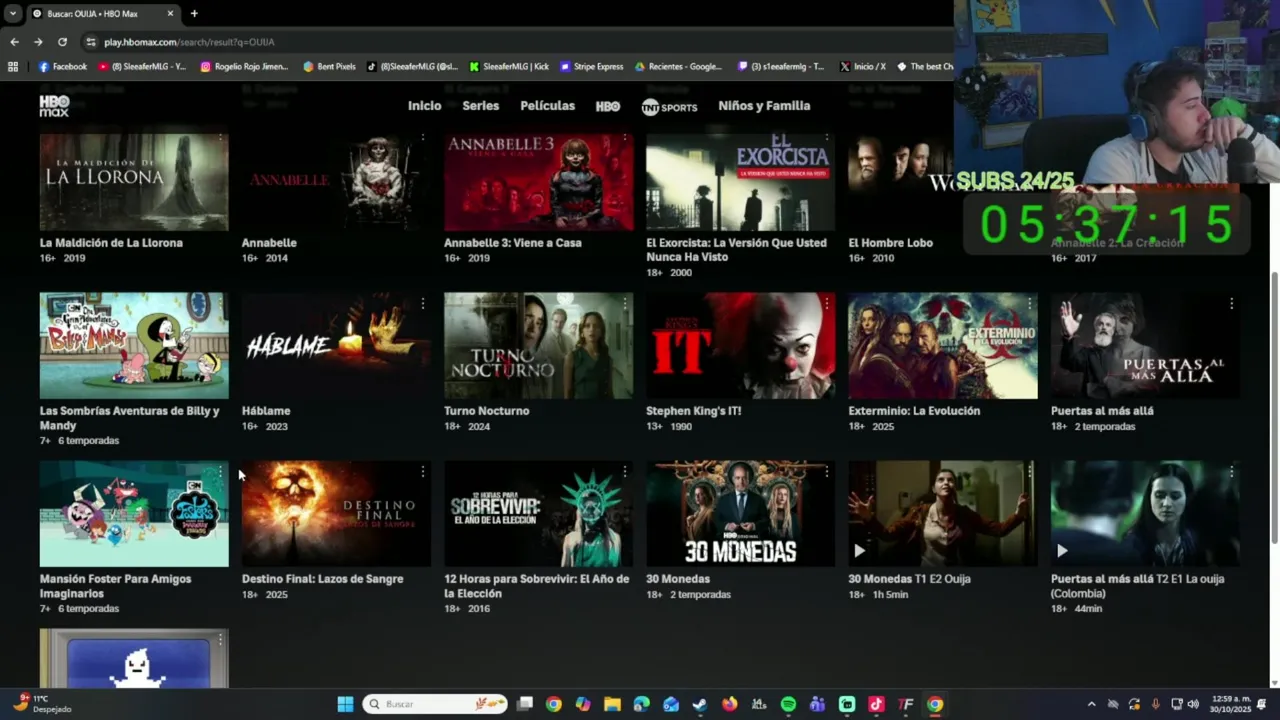The height and width of the screenshot is (720, 1280).
Task: Open the Stripe Express bookmark
Action: [592, 67]
